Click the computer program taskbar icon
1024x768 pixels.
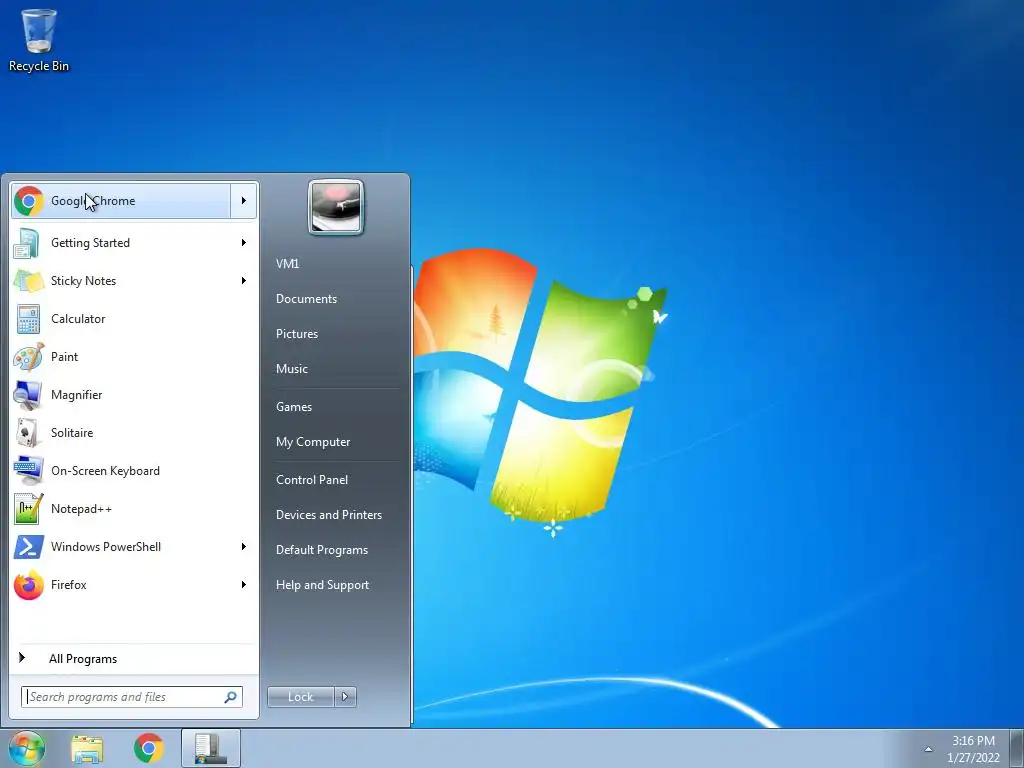pos(210,748)
